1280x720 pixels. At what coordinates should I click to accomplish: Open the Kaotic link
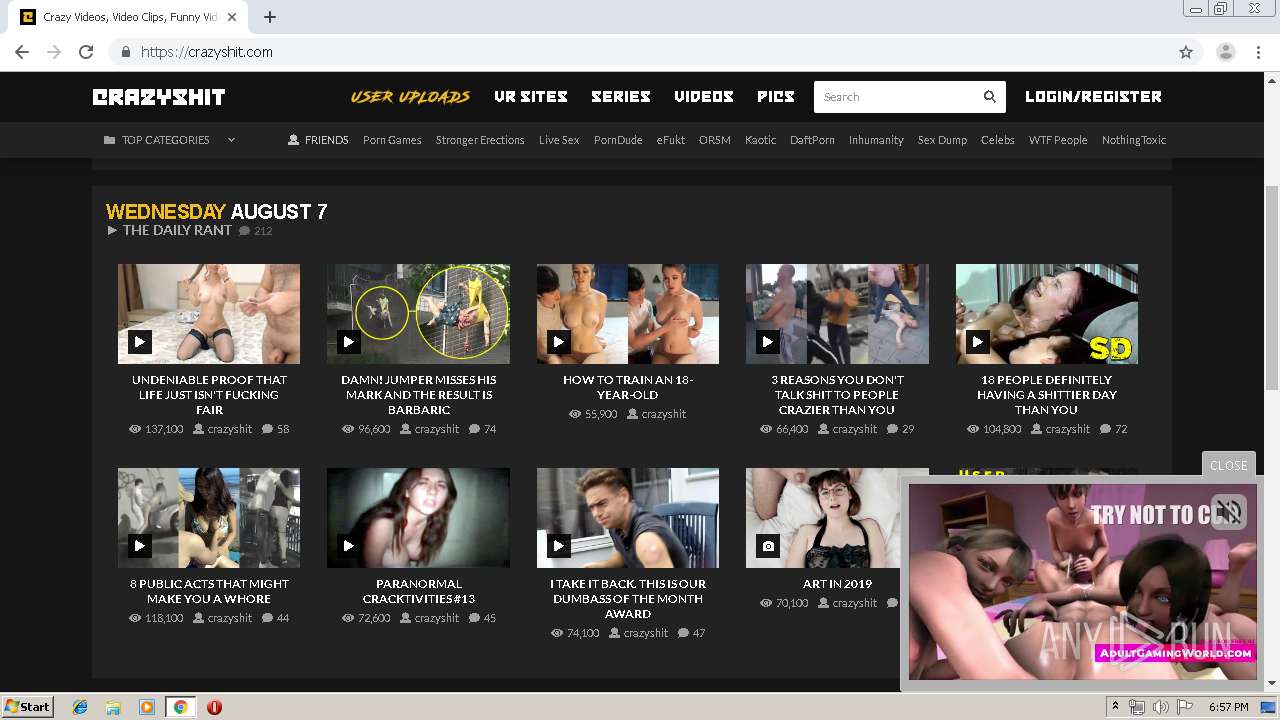click(x=760, y=140)
